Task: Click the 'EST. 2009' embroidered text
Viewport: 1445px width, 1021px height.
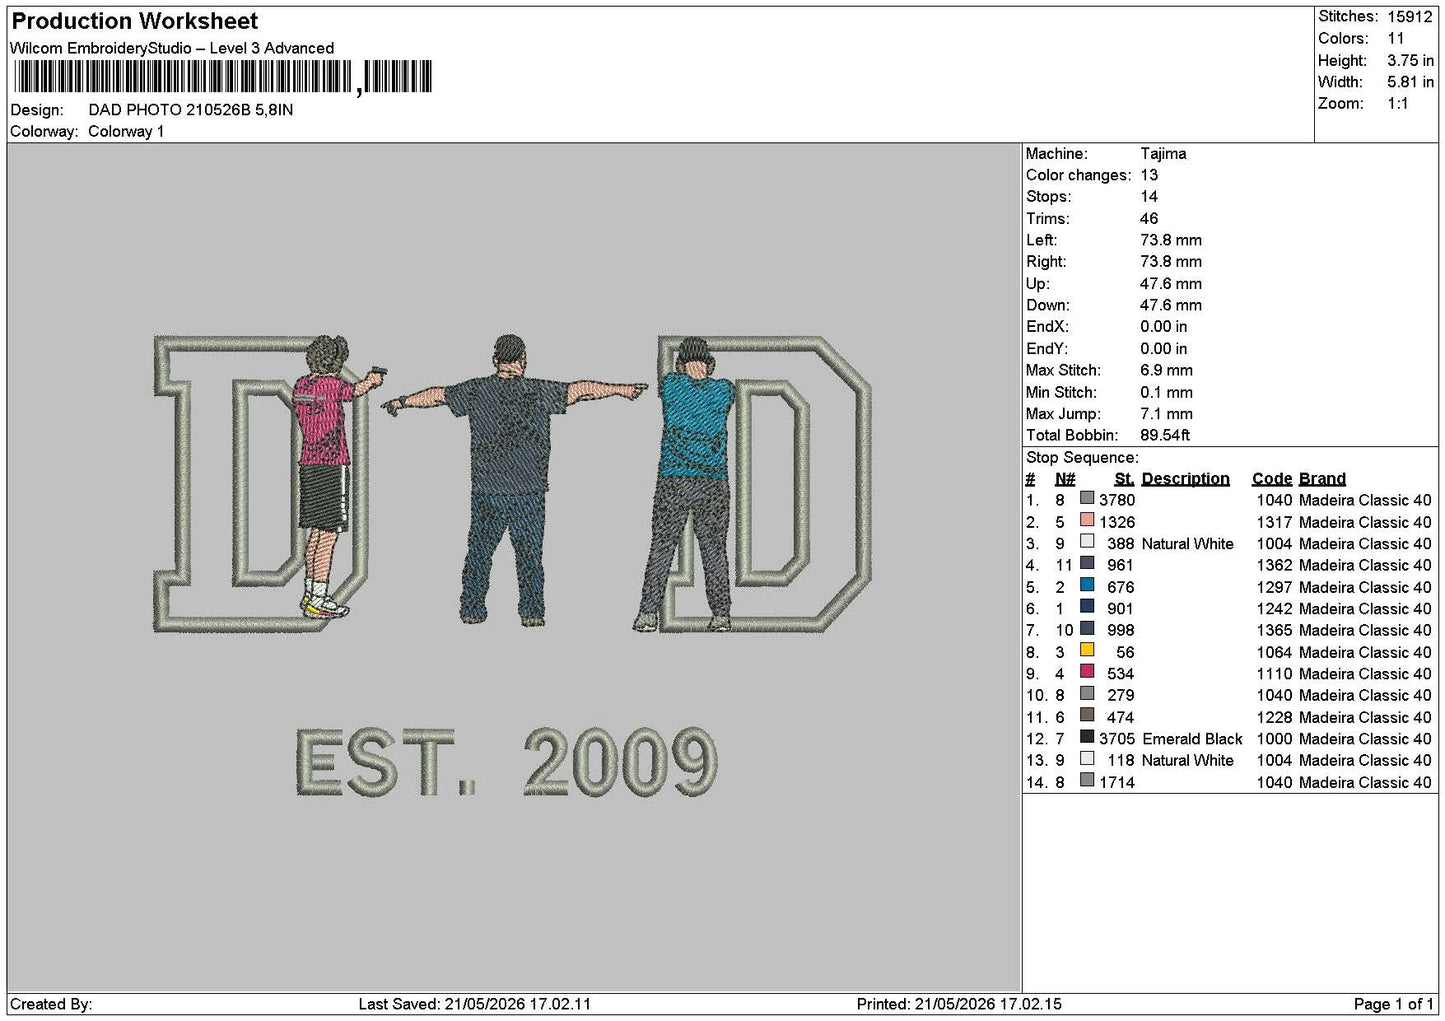Action: coord(506,762)
